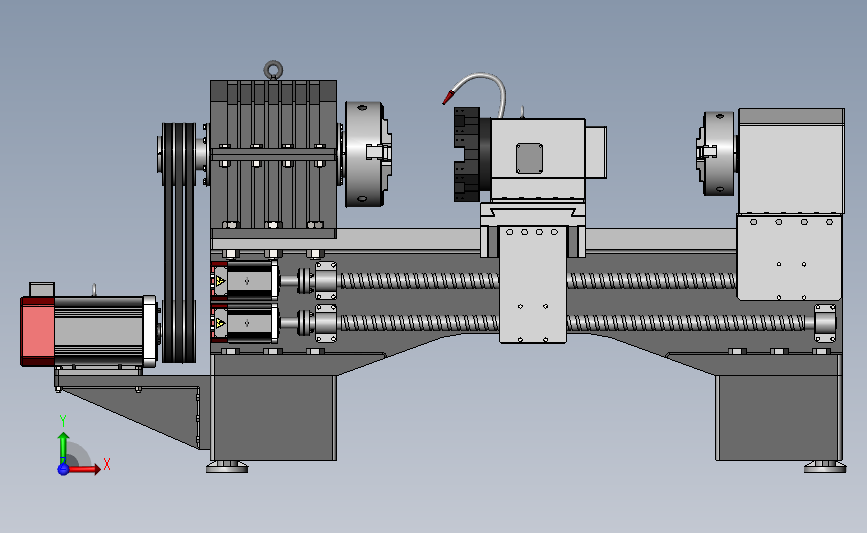The height and width of the screenshot is (533, 867).
Task: Select the turret body square cover plate
Action: [x=529, y=159]
